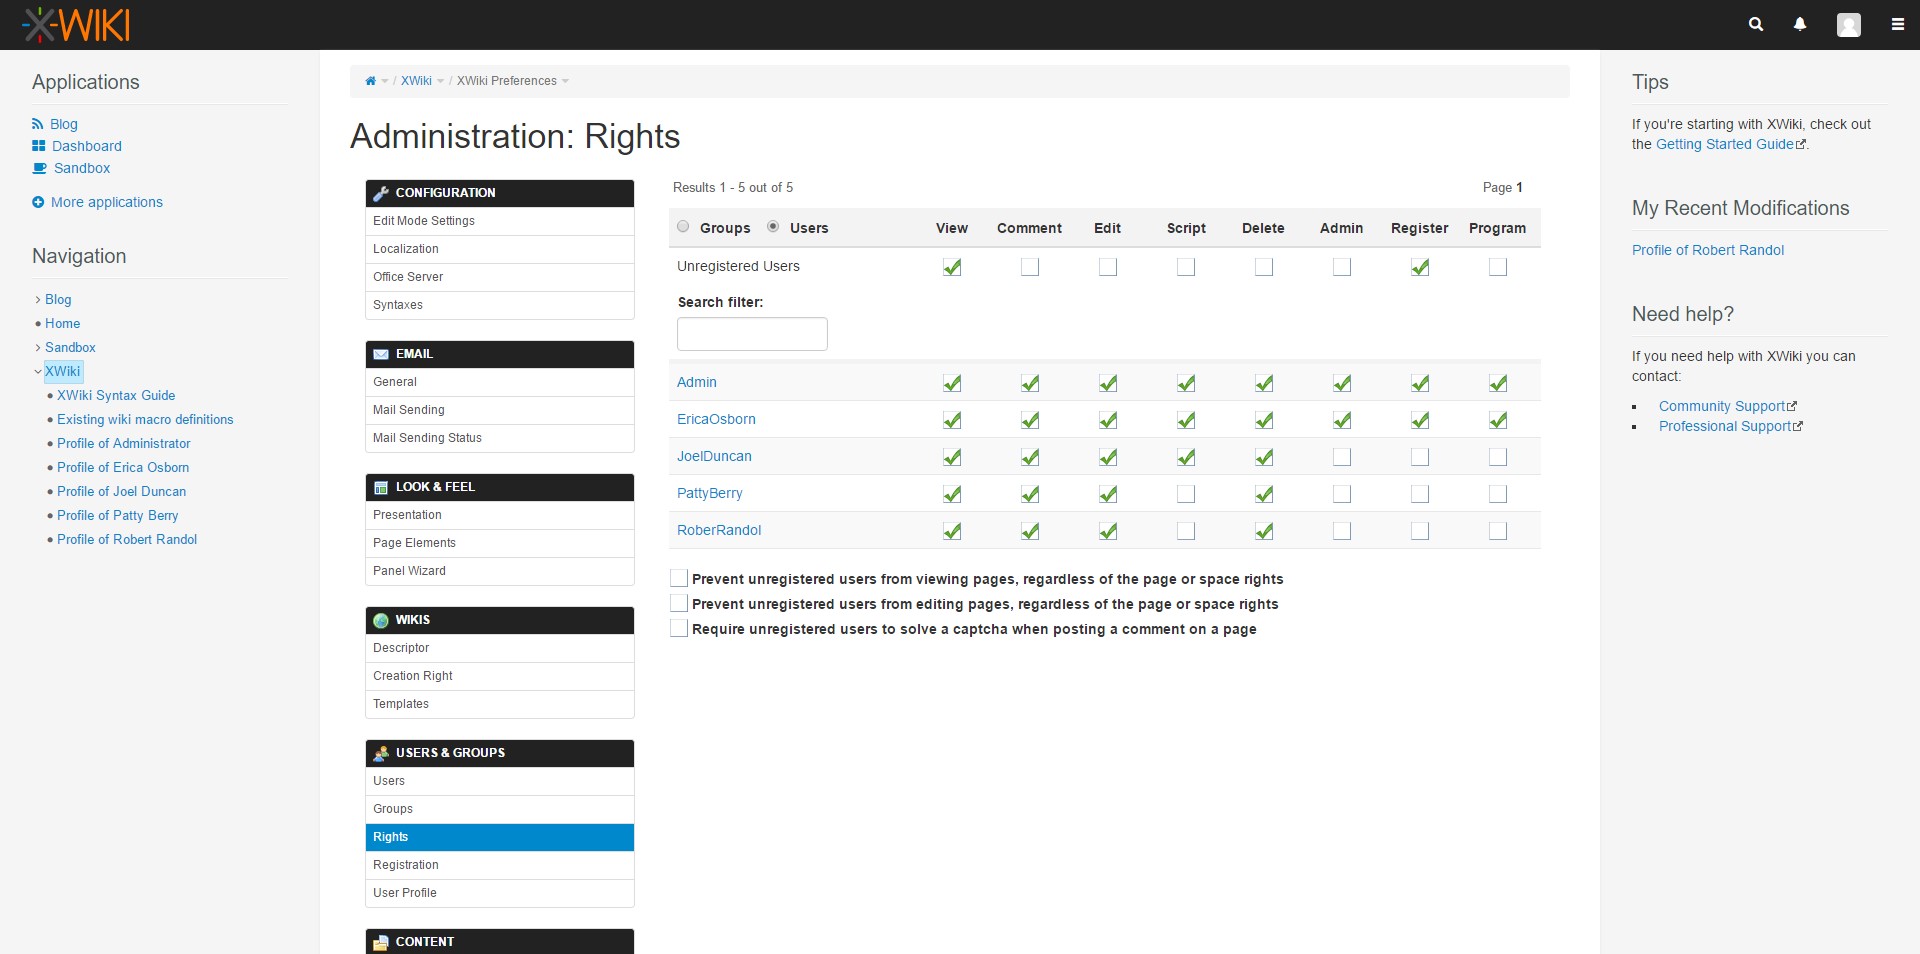Screen dimensions: 1920x954
Task: Click the XWiki logo
Action: (x=77, y=25)
